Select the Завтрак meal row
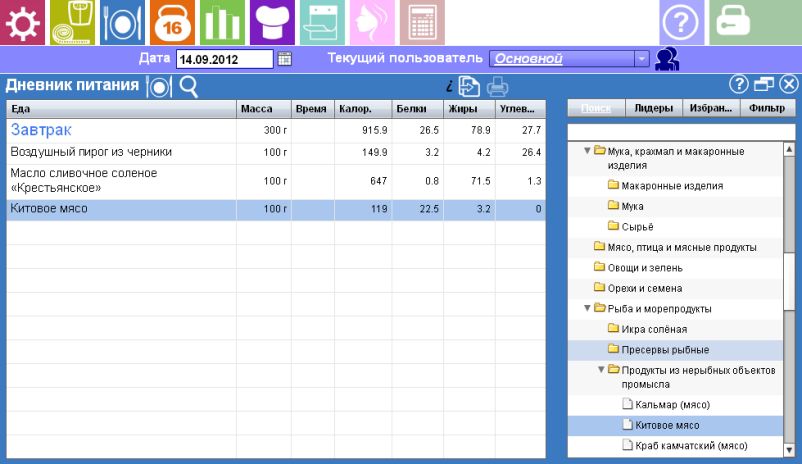 point(120,130)
